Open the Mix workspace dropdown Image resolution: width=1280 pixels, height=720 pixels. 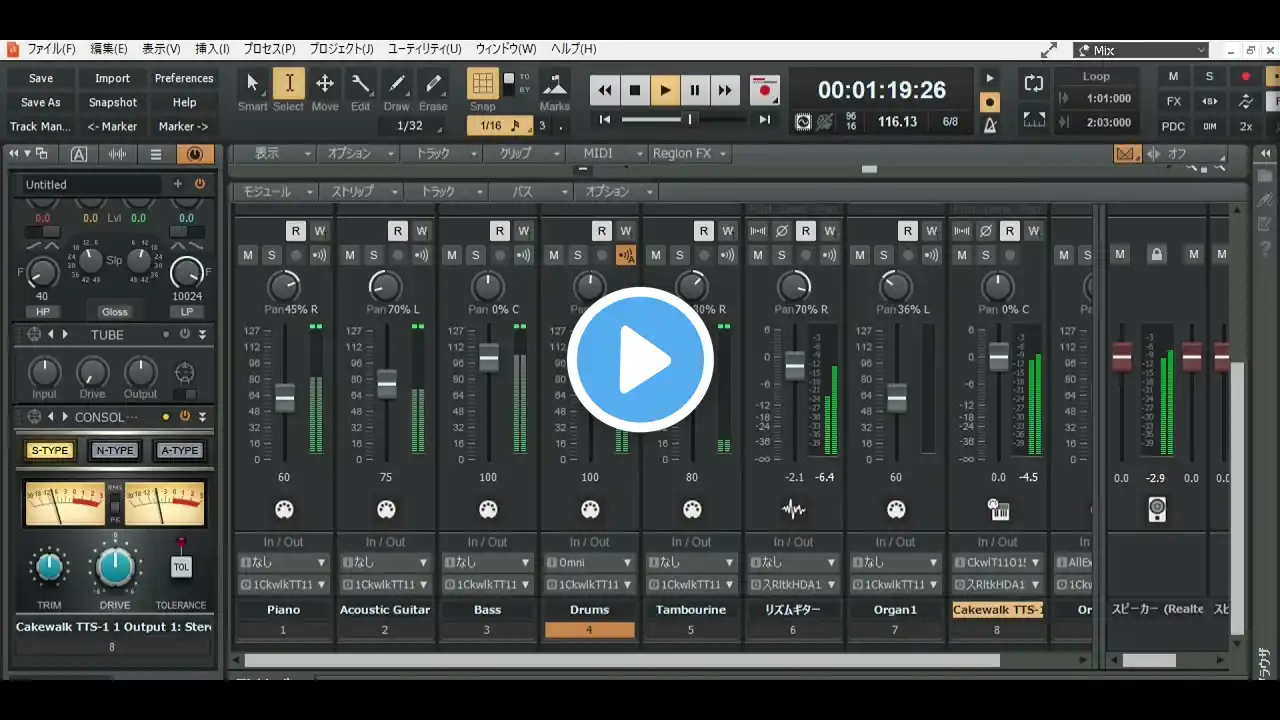(1142, 50)
